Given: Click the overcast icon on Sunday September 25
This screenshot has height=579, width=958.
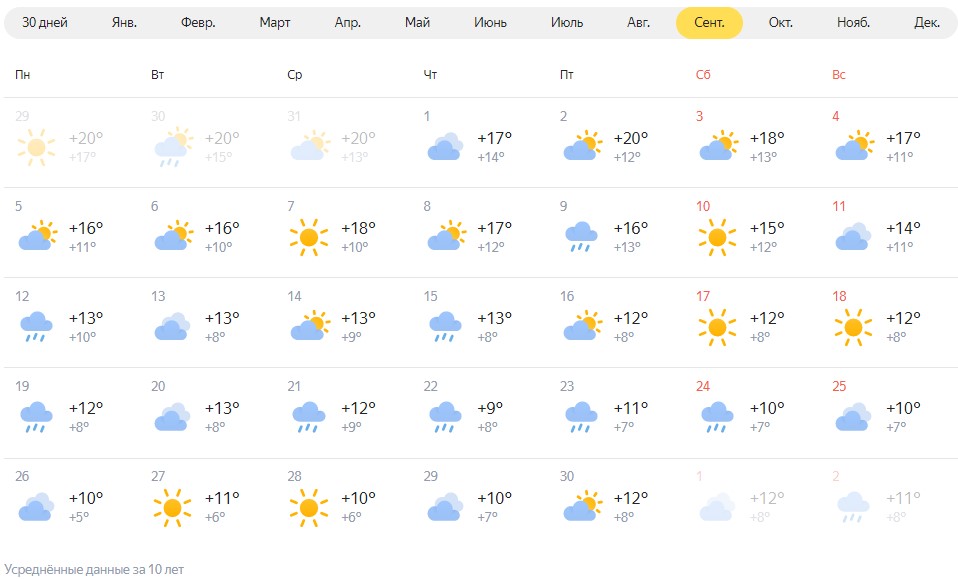Looking at the screenshot, I should (854, 417).
